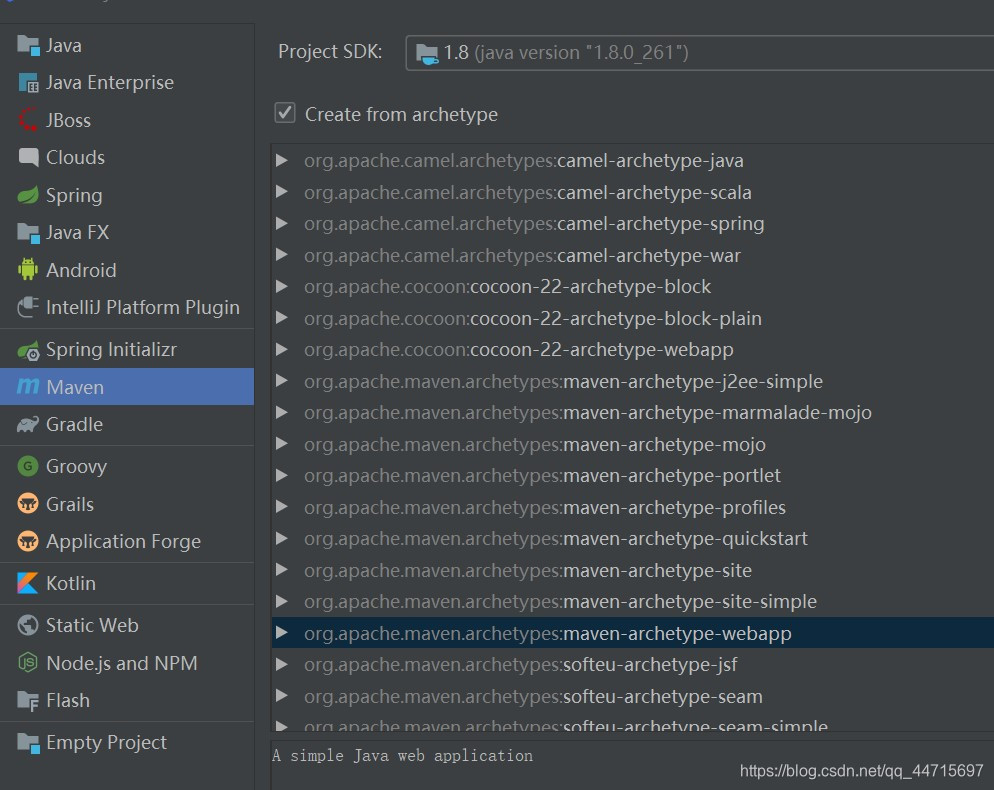The image size is (994, 790).
Task: Select Java Enterprise label
Action: (x=110, y=82)
